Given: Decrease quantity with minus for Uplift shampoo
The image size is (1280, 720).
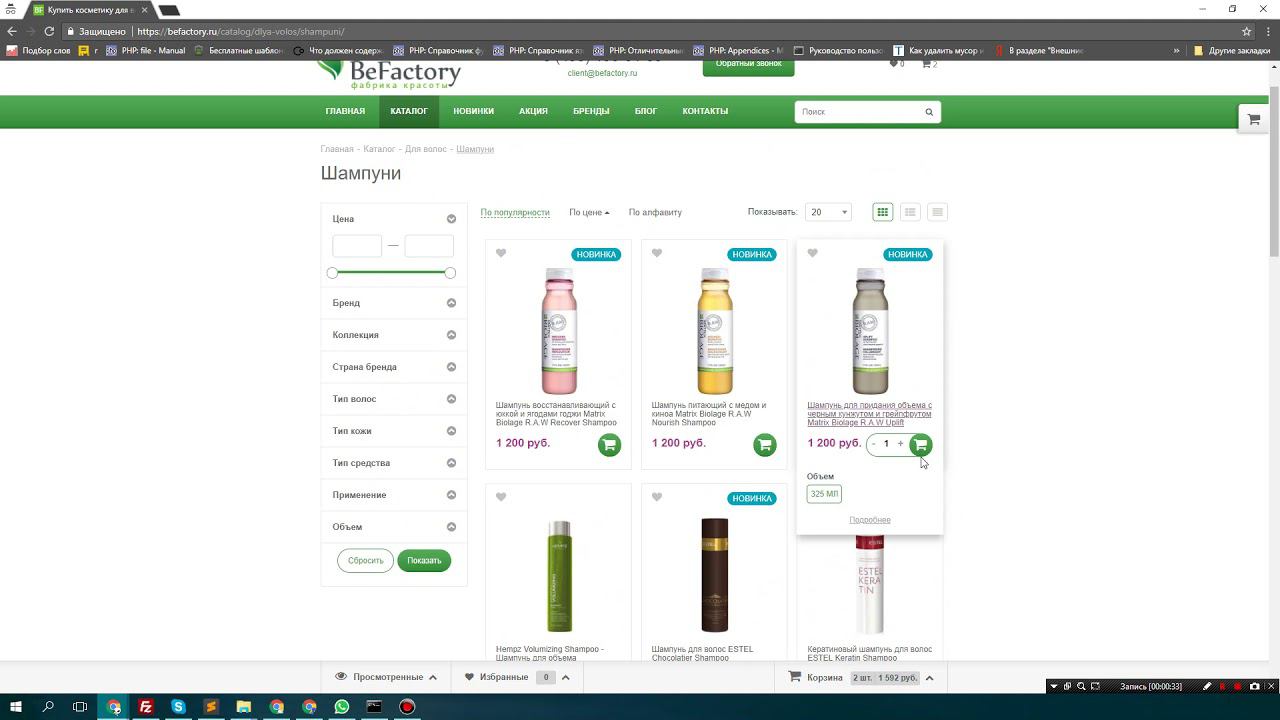Looking at the screenshot, I should click(x=873, y=444).
